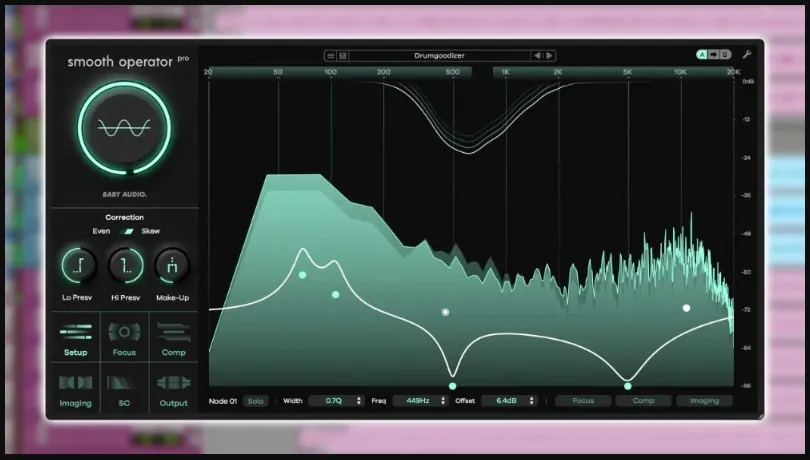Click the Even correction label
The image size is (810, 460).
(101, 231)
